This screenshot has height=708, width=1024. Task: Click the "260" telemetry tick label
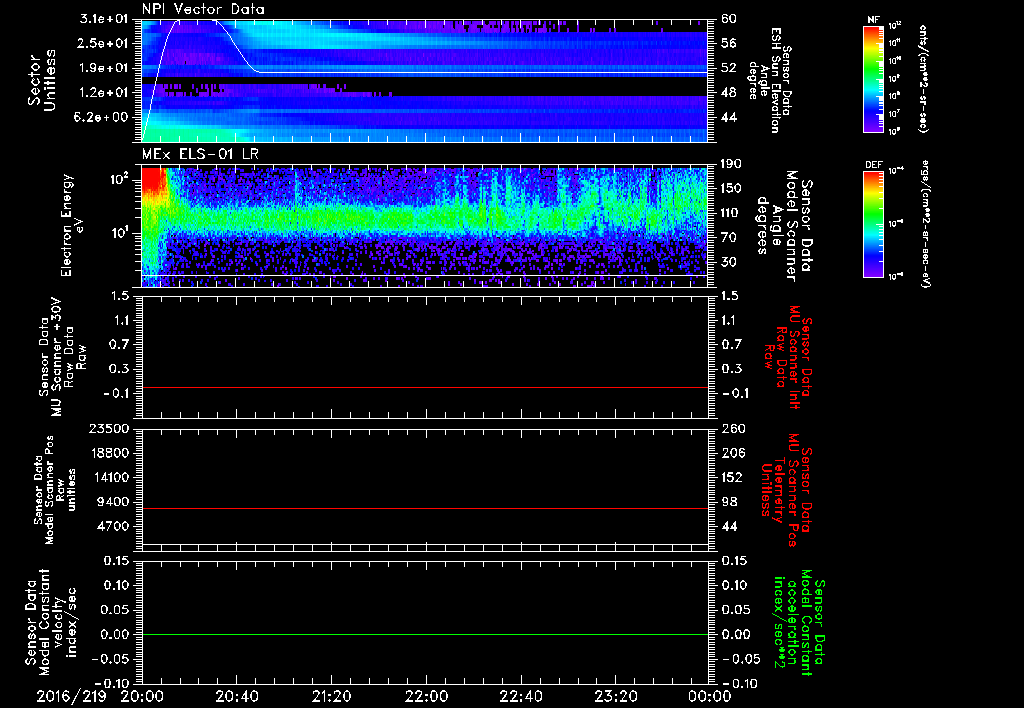[x=733, y=428]
